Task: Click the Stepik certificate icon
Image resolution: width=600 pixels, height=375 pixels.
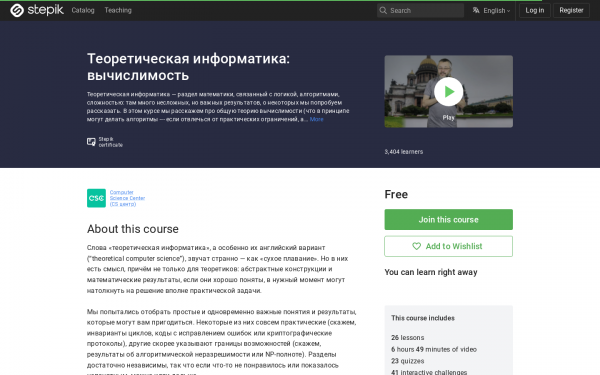Action: point(91,142)
